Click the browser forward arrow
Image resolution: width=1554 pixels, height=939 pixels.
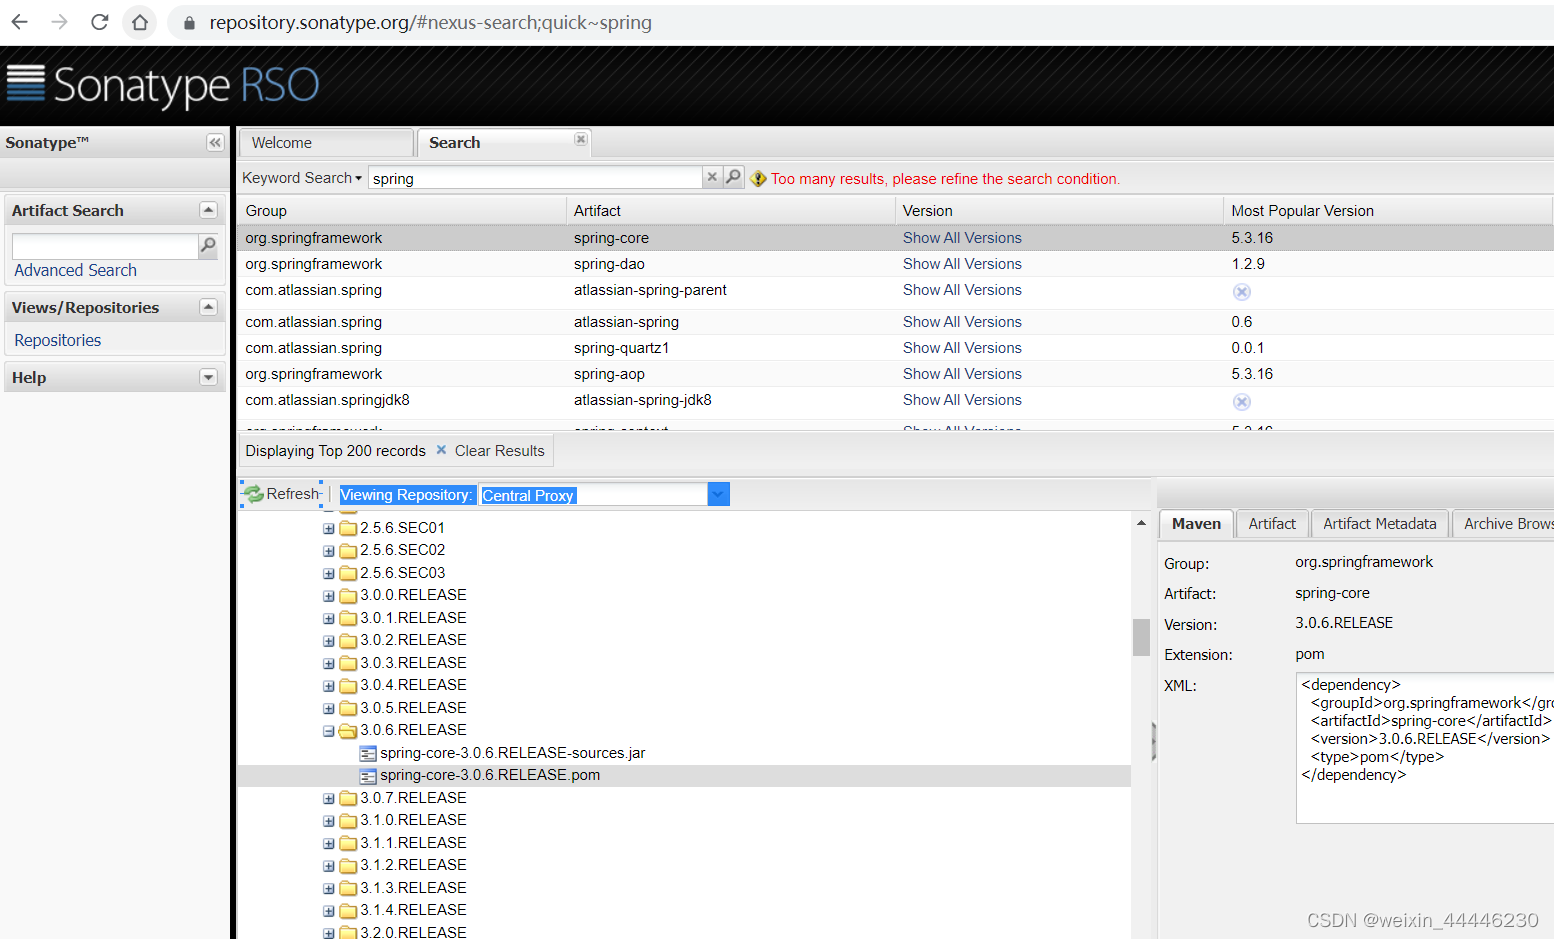point(59,22)
